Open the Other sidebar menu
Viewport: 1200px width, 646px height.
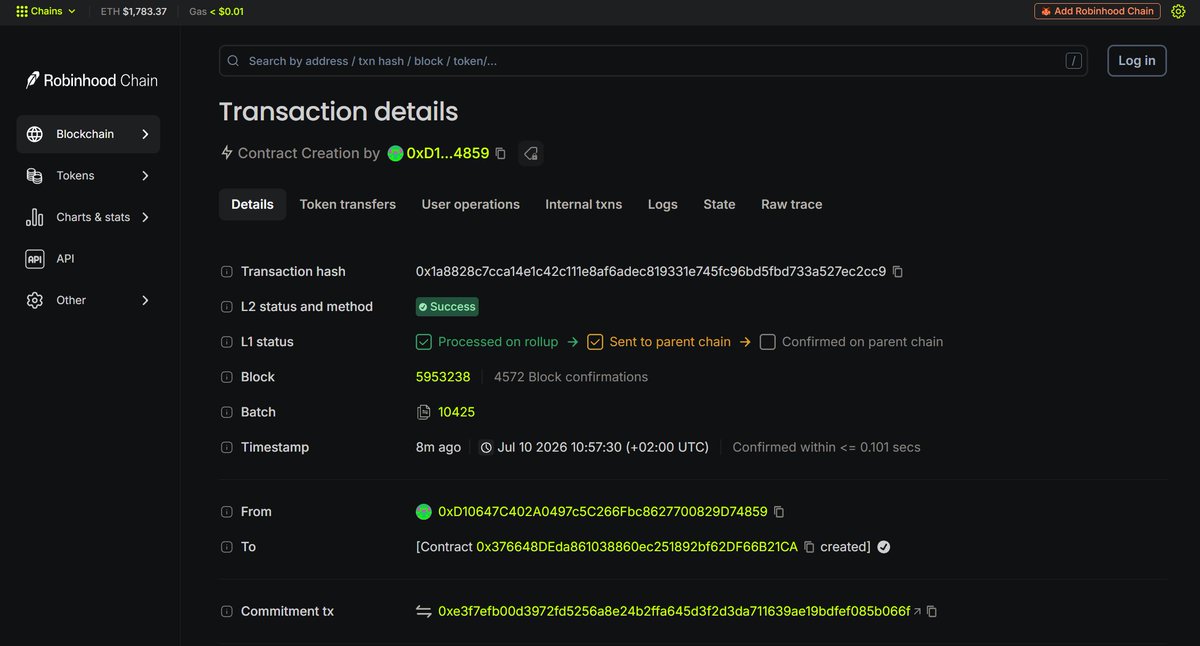[88, 300]
